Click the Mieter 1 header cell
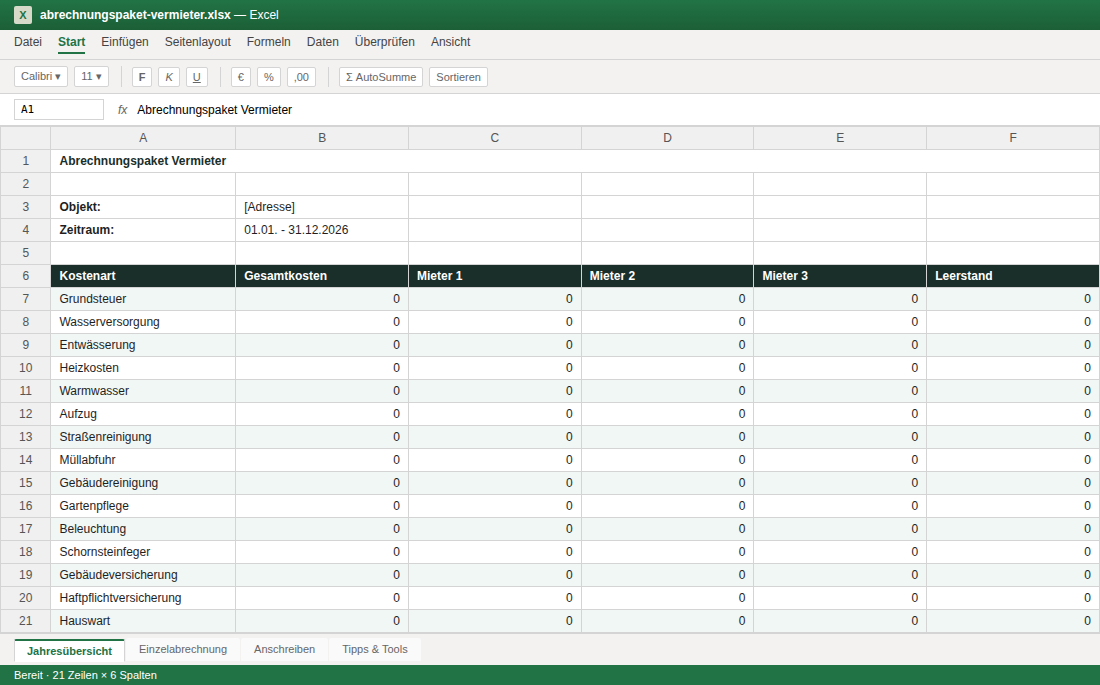Viewport: 1100px width, 685px height. (495, 276)
